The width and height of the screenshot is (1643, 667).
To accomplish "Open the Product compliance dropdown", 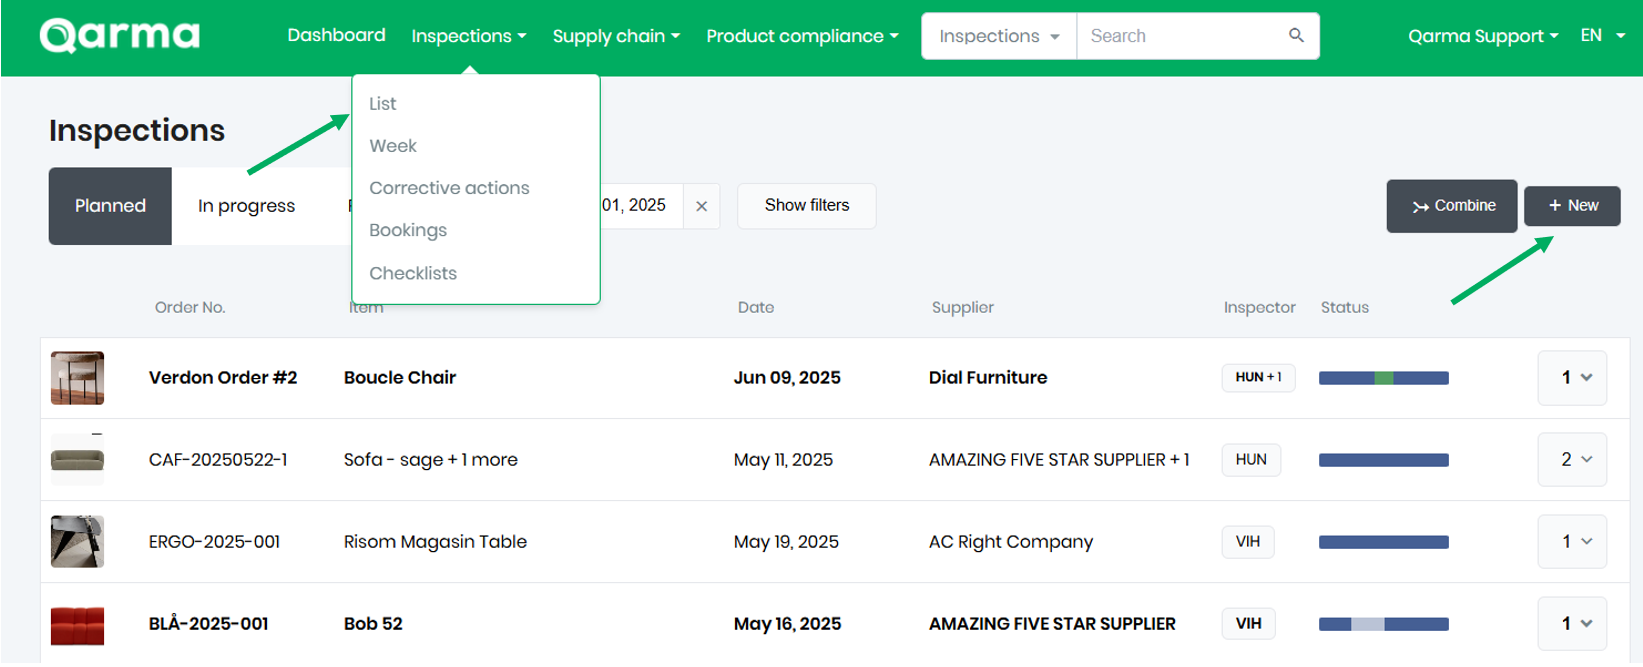I will click(x=802, y=36).
